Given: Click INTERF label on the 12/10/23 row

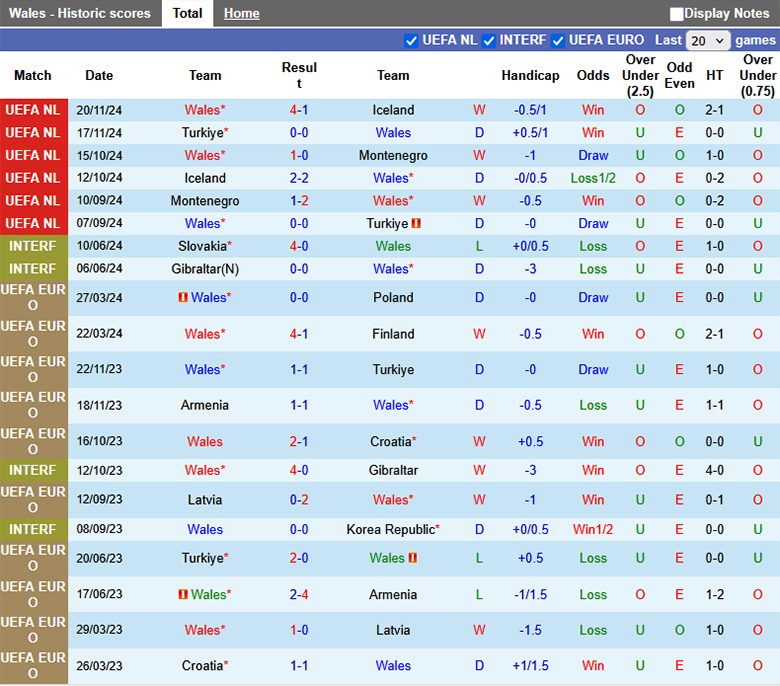Looking at the screenshot, I should coord(33,470).
